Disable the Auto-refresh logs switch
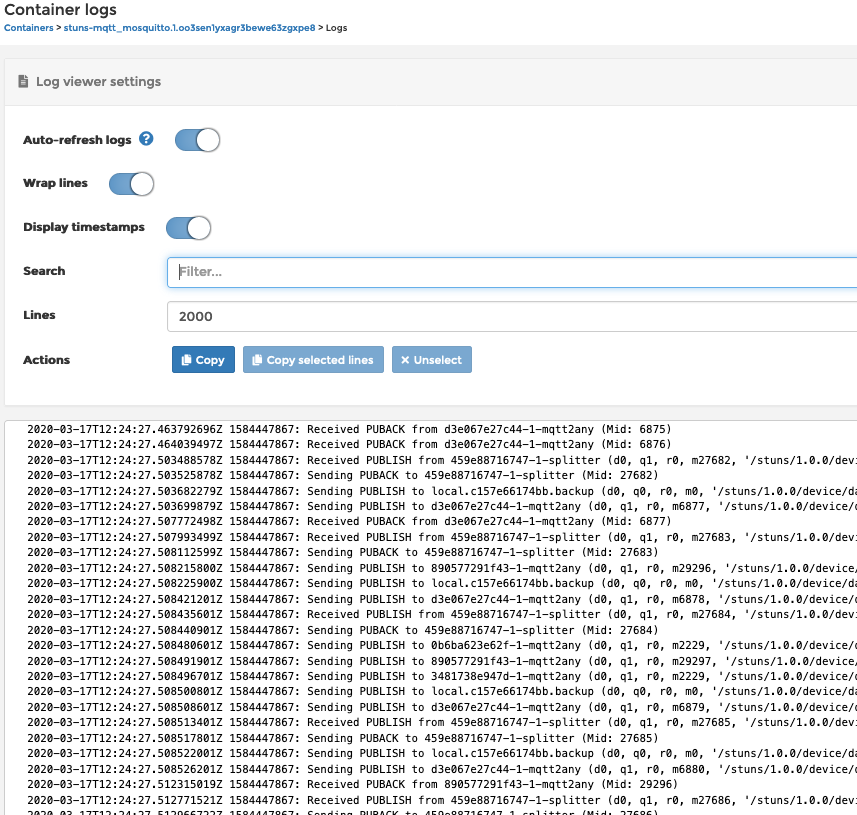This screenshot has width=857, height=815. [x=197, y=140]
